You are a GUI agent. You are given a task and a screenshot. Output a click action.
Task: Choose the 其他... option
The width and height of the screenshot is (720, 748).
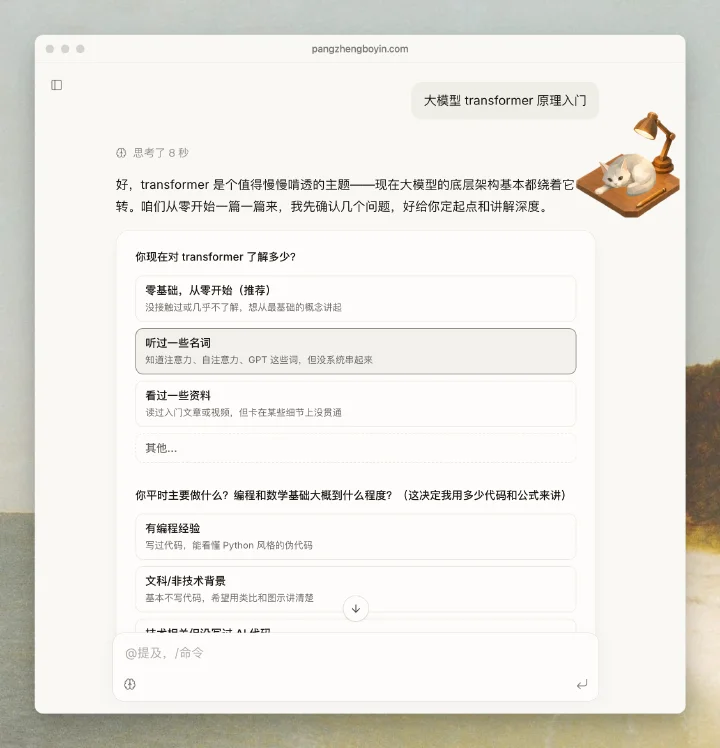355,448
